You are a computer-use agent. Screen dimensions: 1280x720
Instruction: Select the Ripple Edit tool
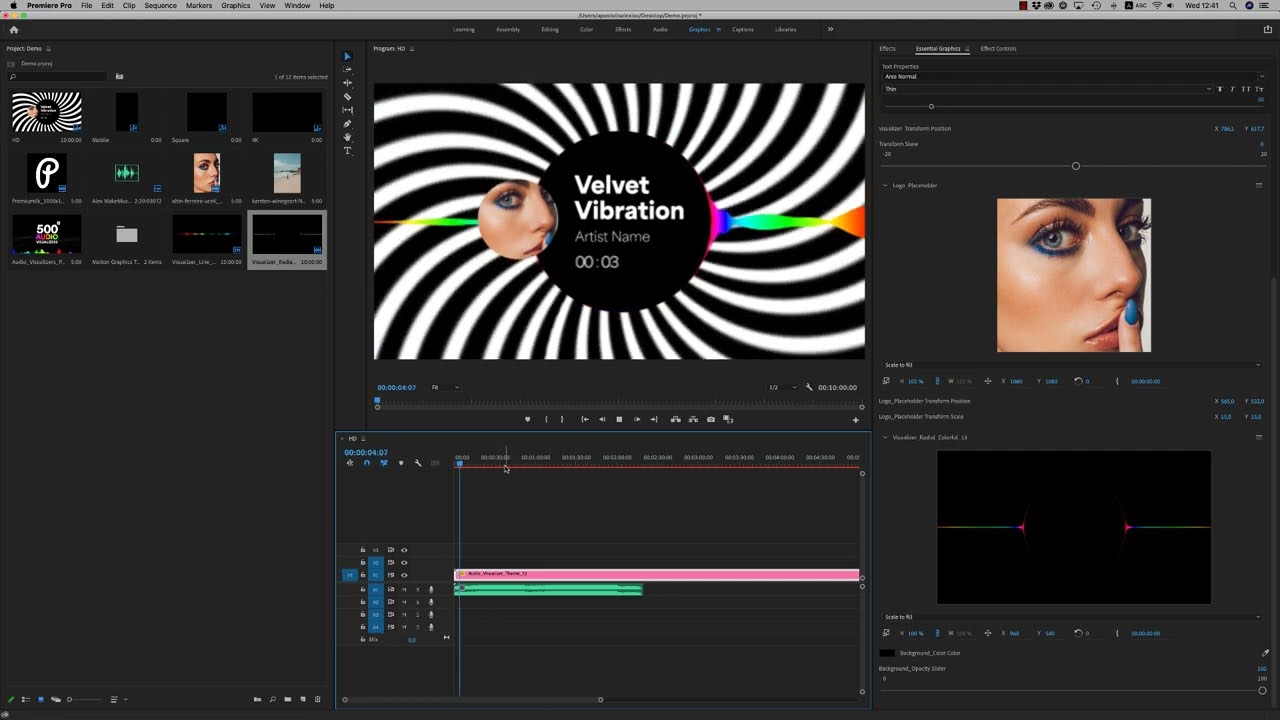pyautogui.click(x=347, y=83)
